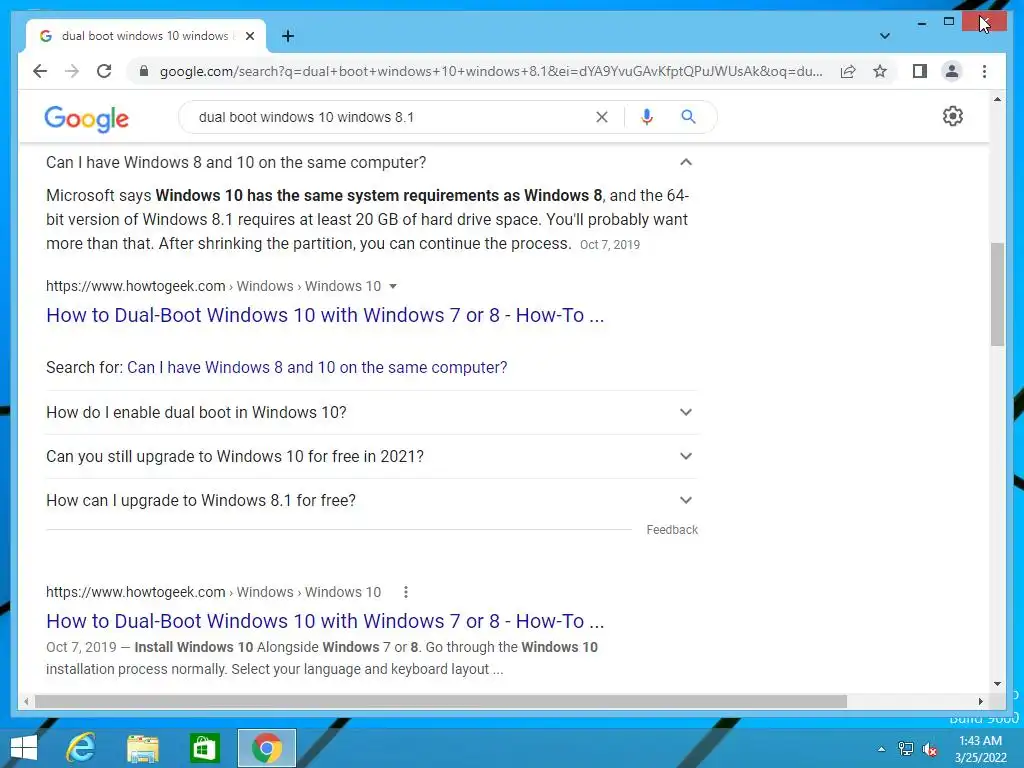
Task: Open Google quick settings gear
Action: coord(952,116)
